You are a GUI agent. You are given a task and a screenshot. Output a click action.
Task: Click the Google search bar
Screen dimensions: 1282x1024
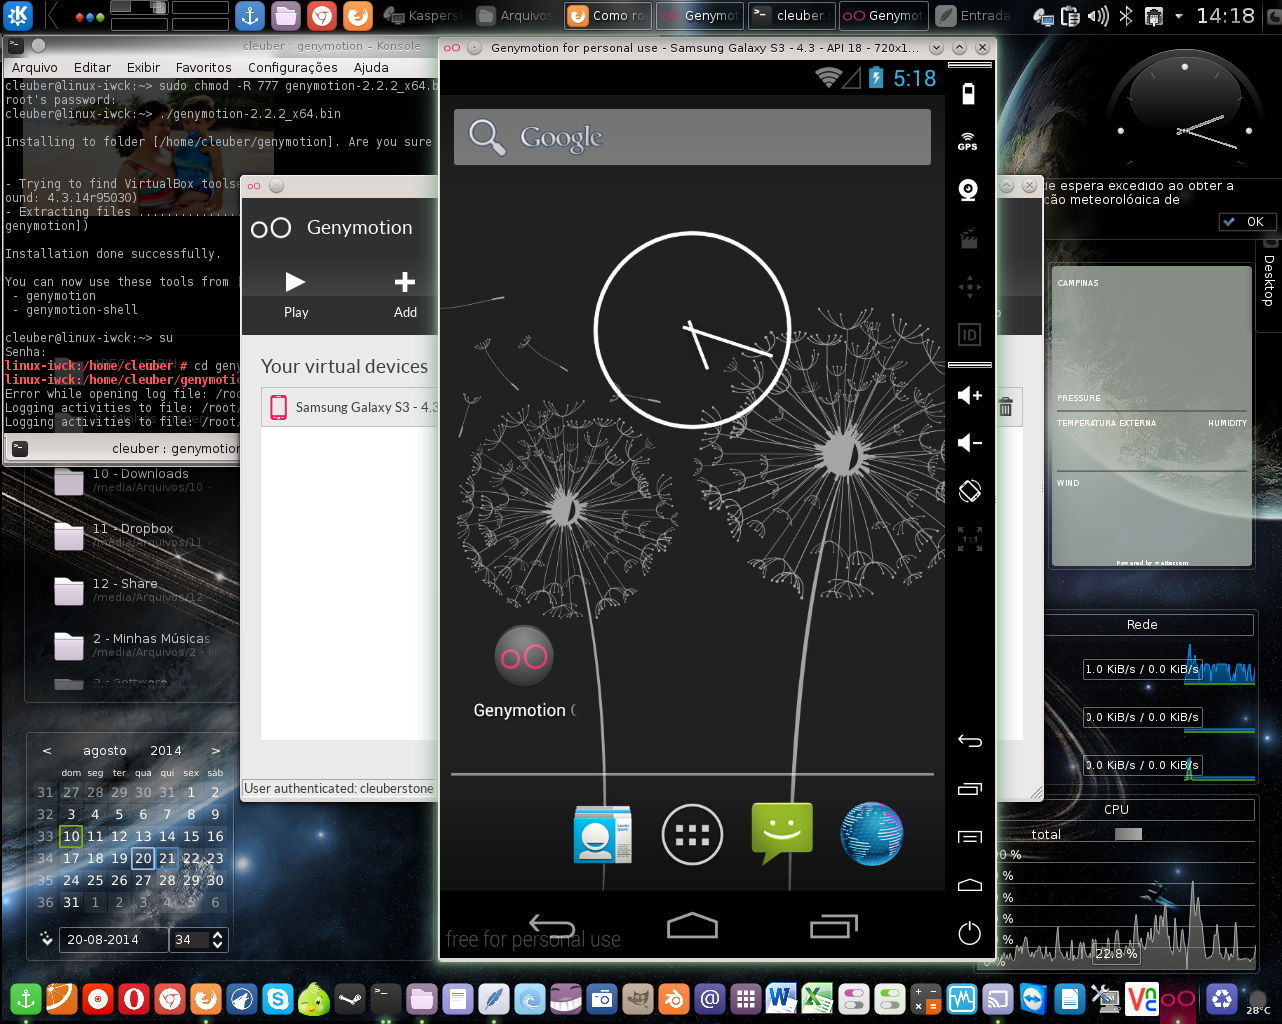pos(692,137)
